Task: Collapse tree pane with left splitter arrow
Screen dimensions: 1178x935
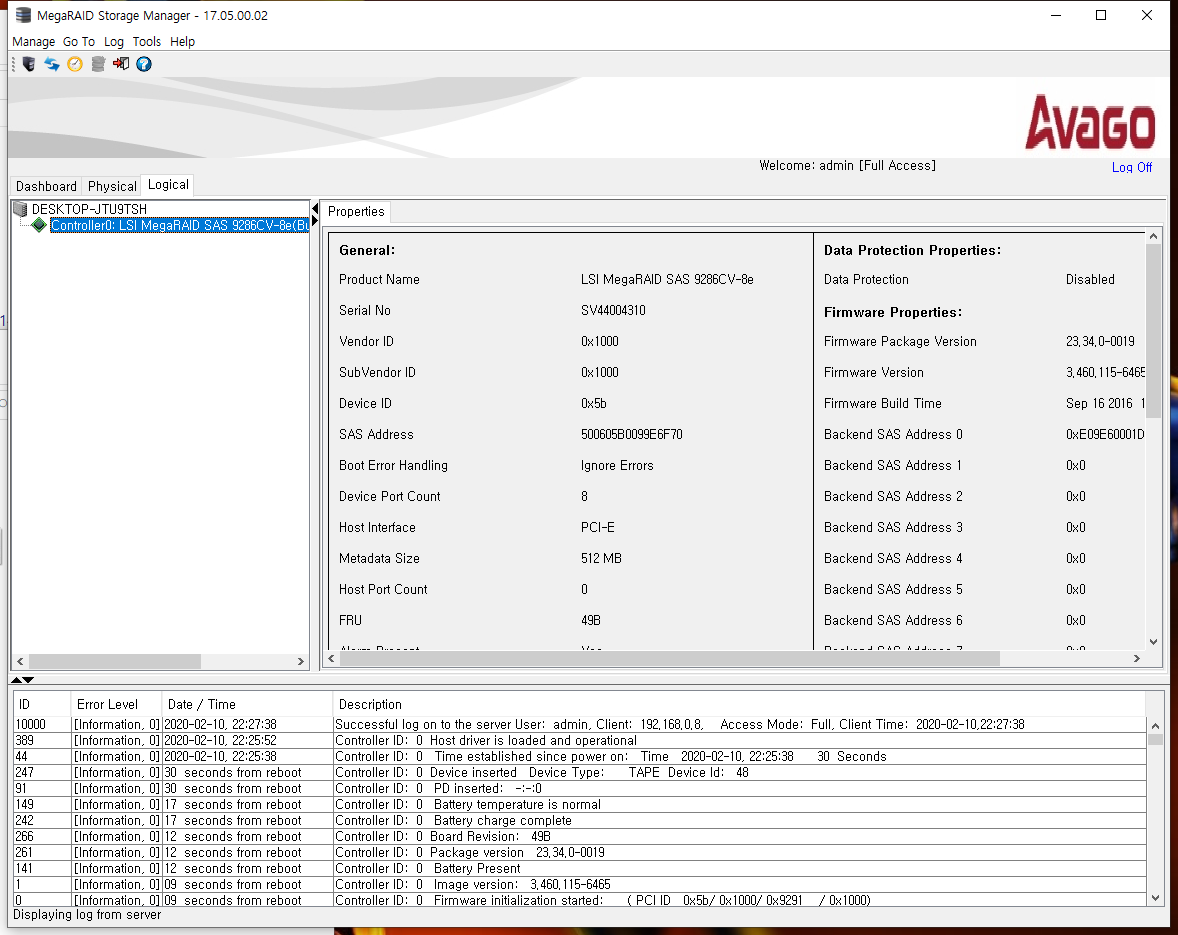Action: (x=315, y=208)
